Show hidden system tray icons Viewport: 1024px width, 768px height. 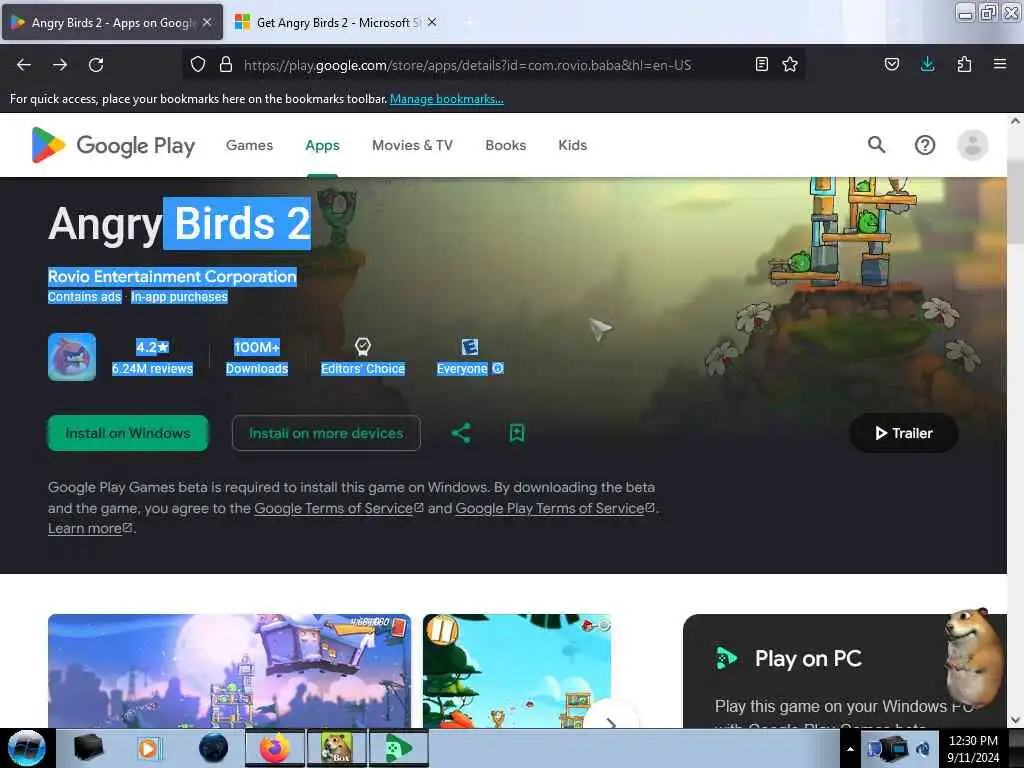[x=850, y=749]
